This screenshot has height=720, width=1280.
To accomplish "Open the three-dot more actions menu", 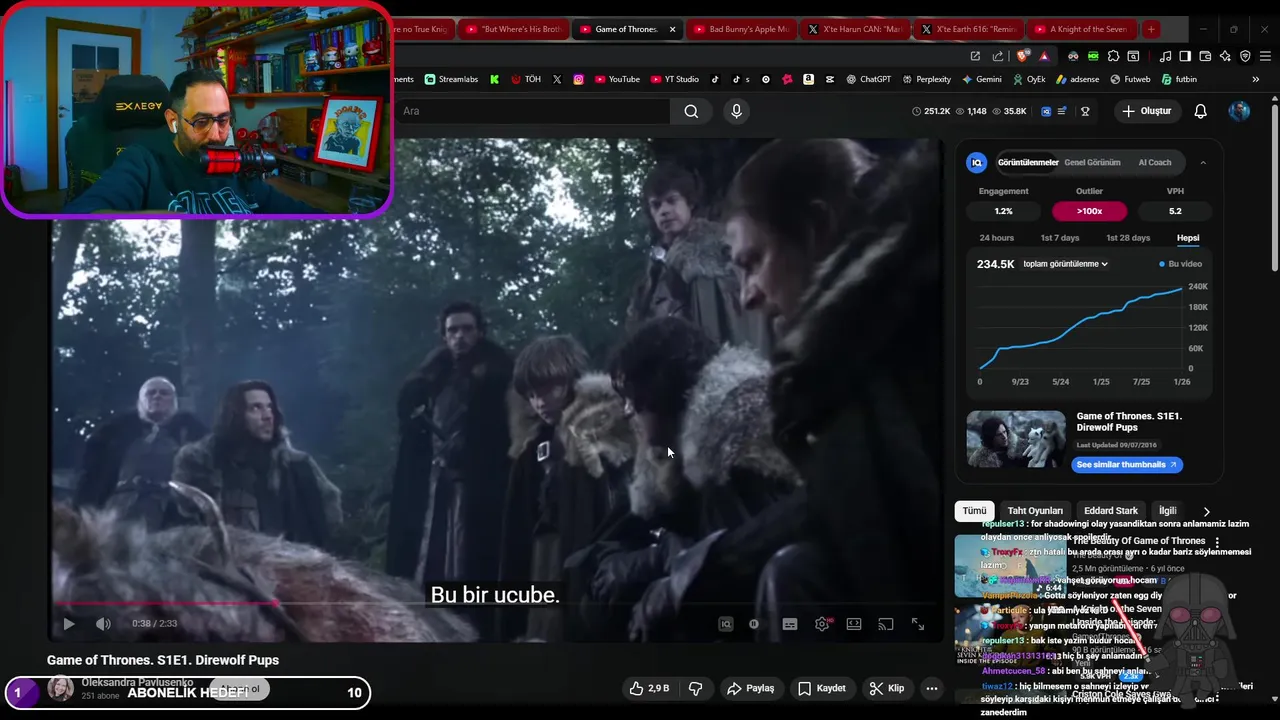I will pyautogui.click(x=932, y=688).
